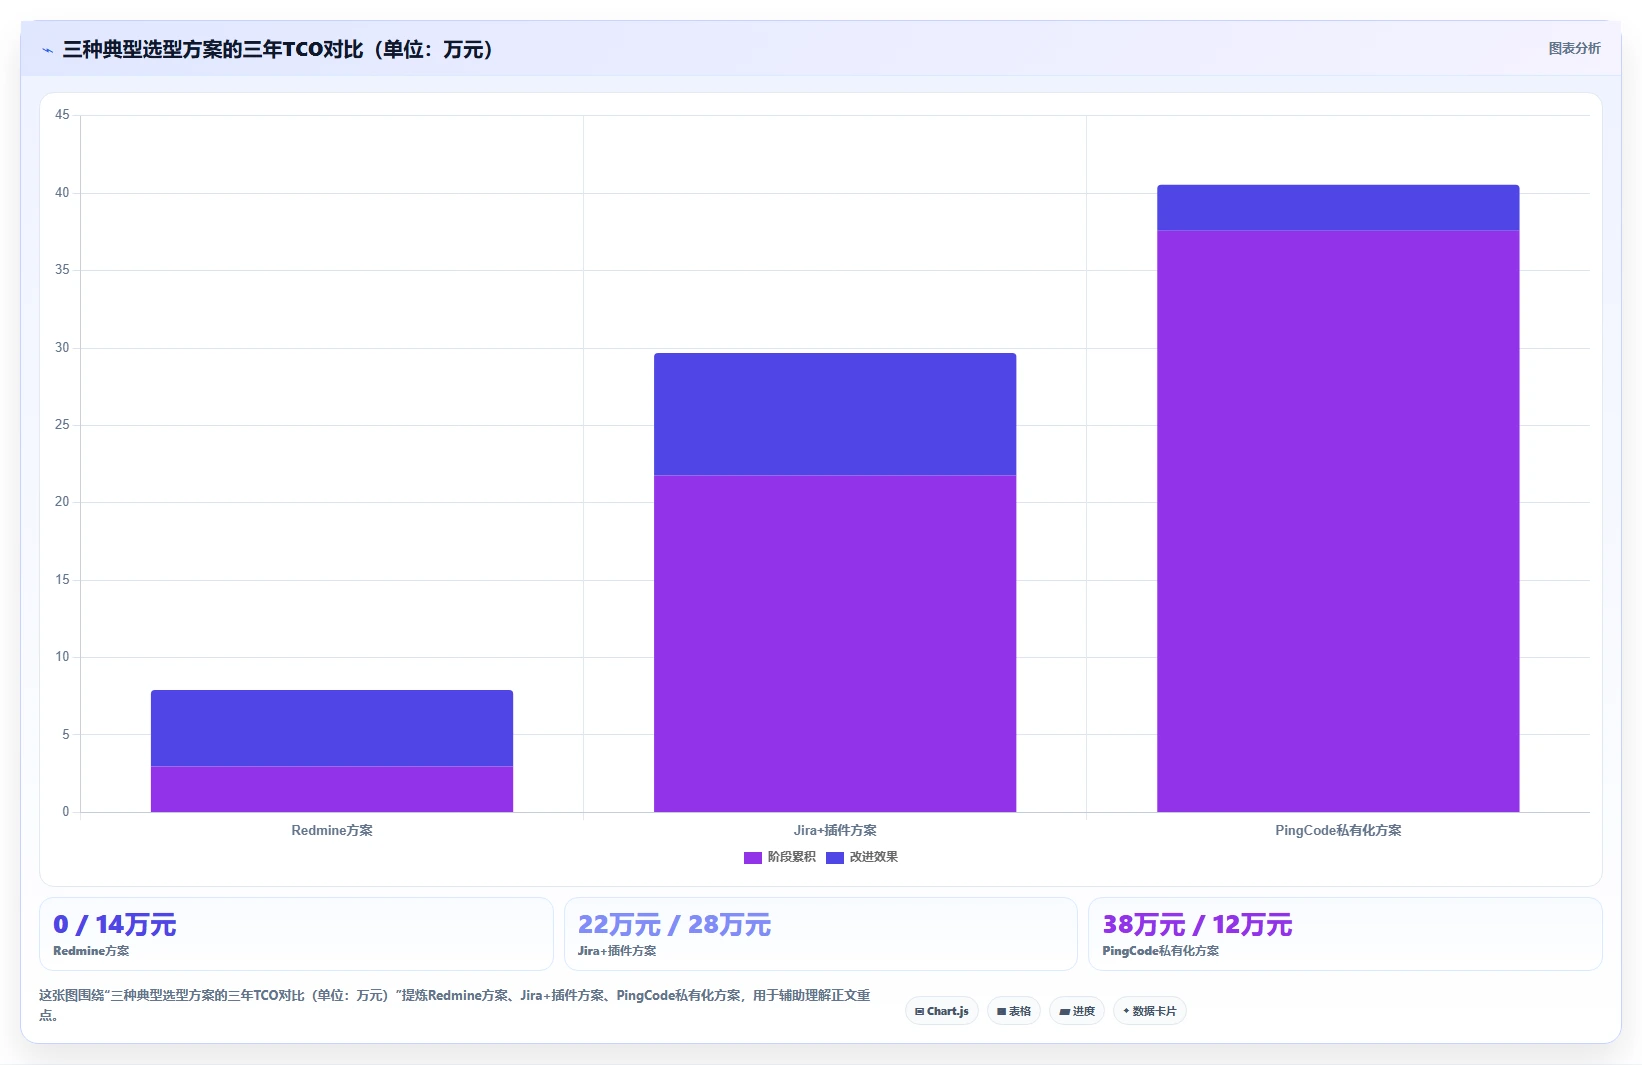Viewport: 1642px width, 1065px height.
Task: Click the y-axis value 0
Action: [66, 812]
